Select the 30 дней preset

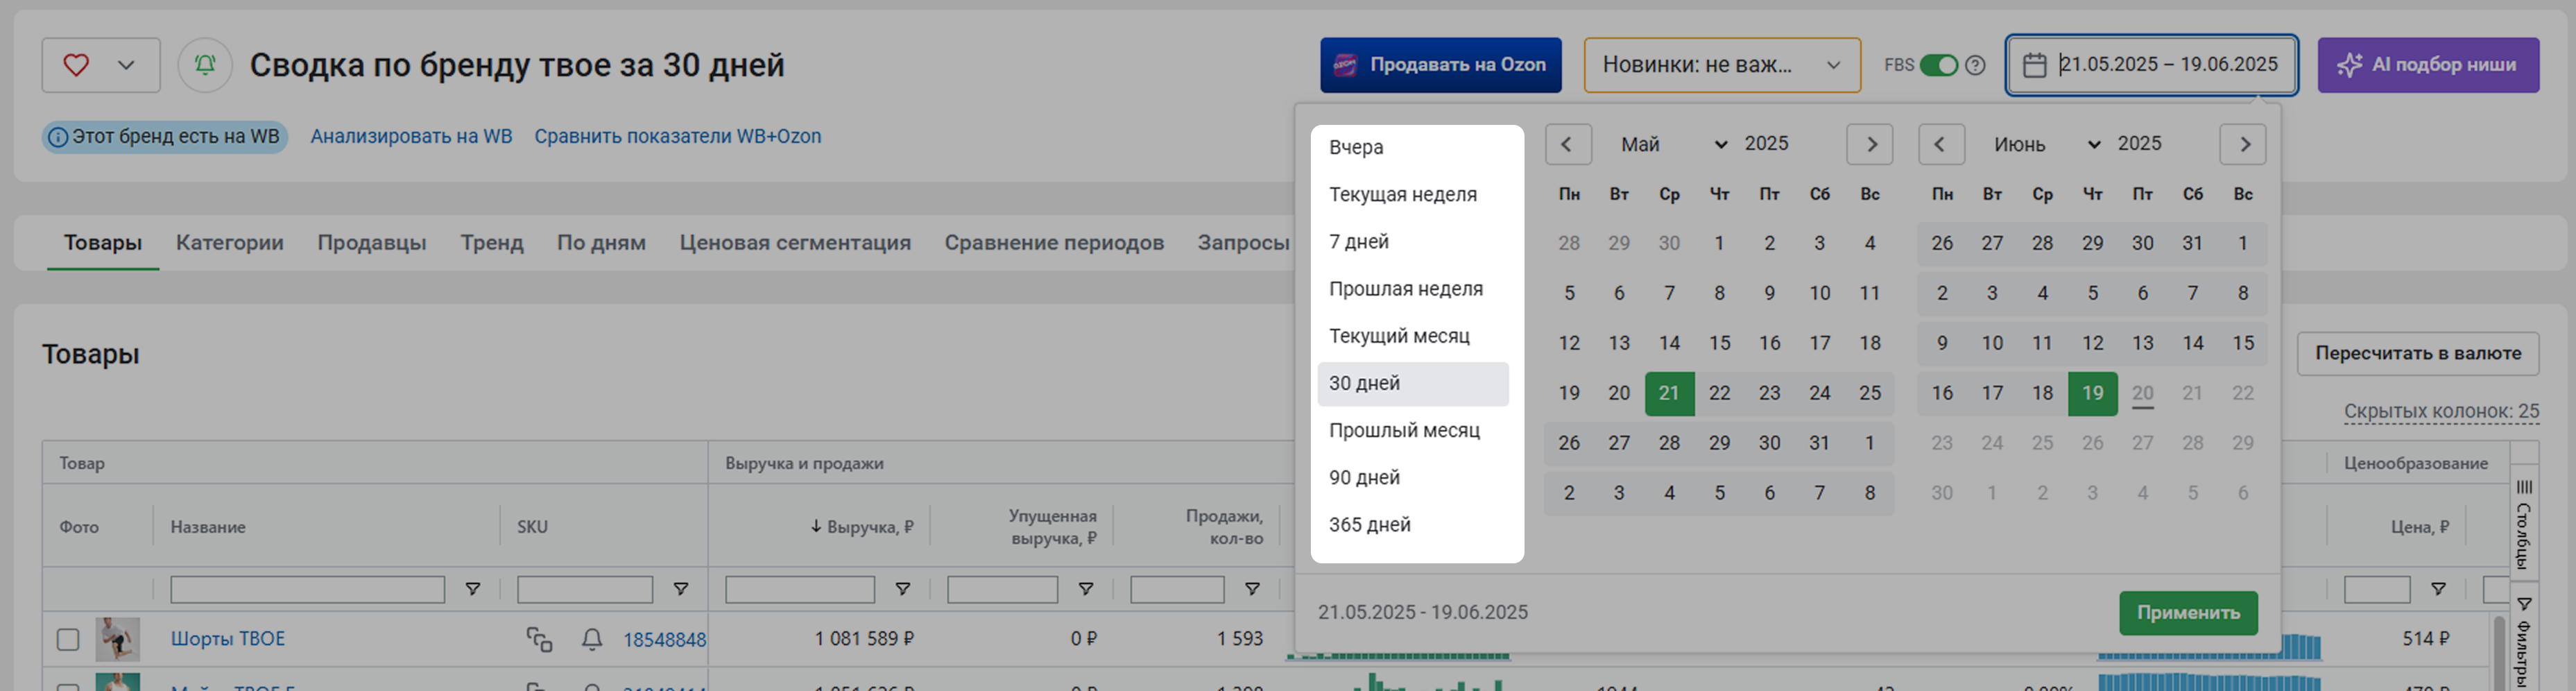click(1413, 383)
